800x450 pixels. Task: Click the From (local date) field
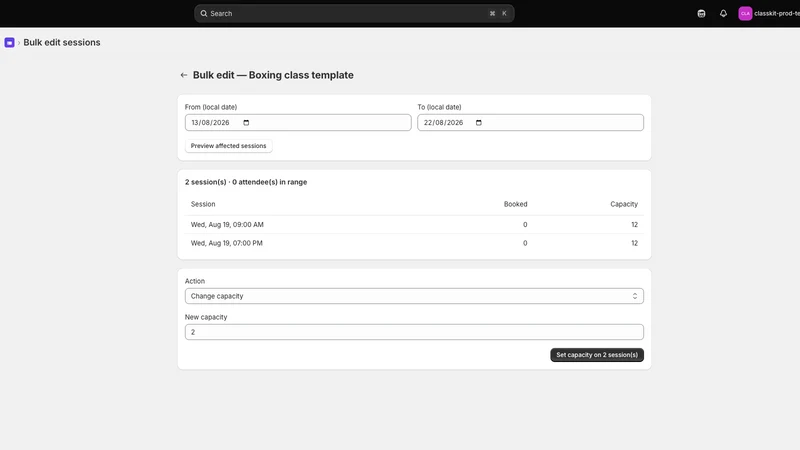(298, 122)
